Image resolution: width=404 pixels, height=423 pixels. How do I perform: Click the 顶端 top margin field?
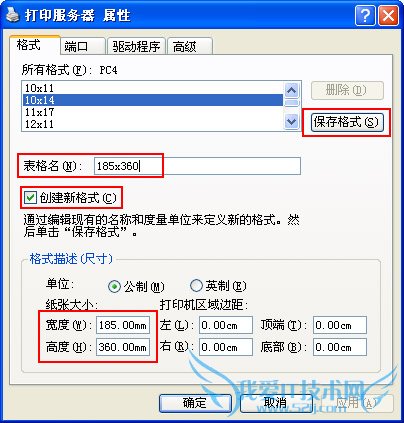tap(340, 325)
